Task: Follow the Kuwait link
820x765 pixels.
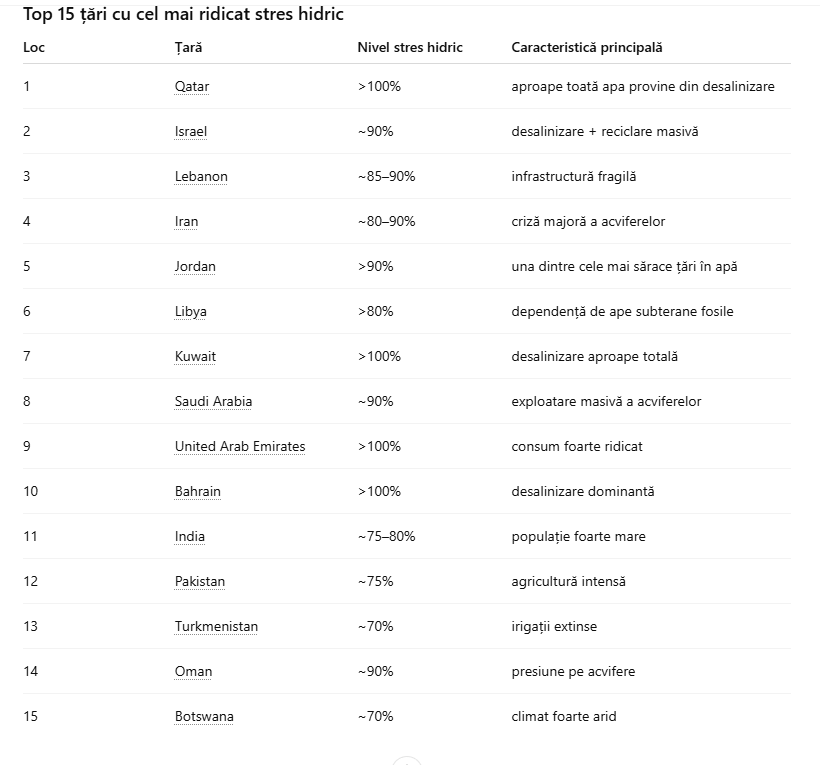Action: point(195,357)
